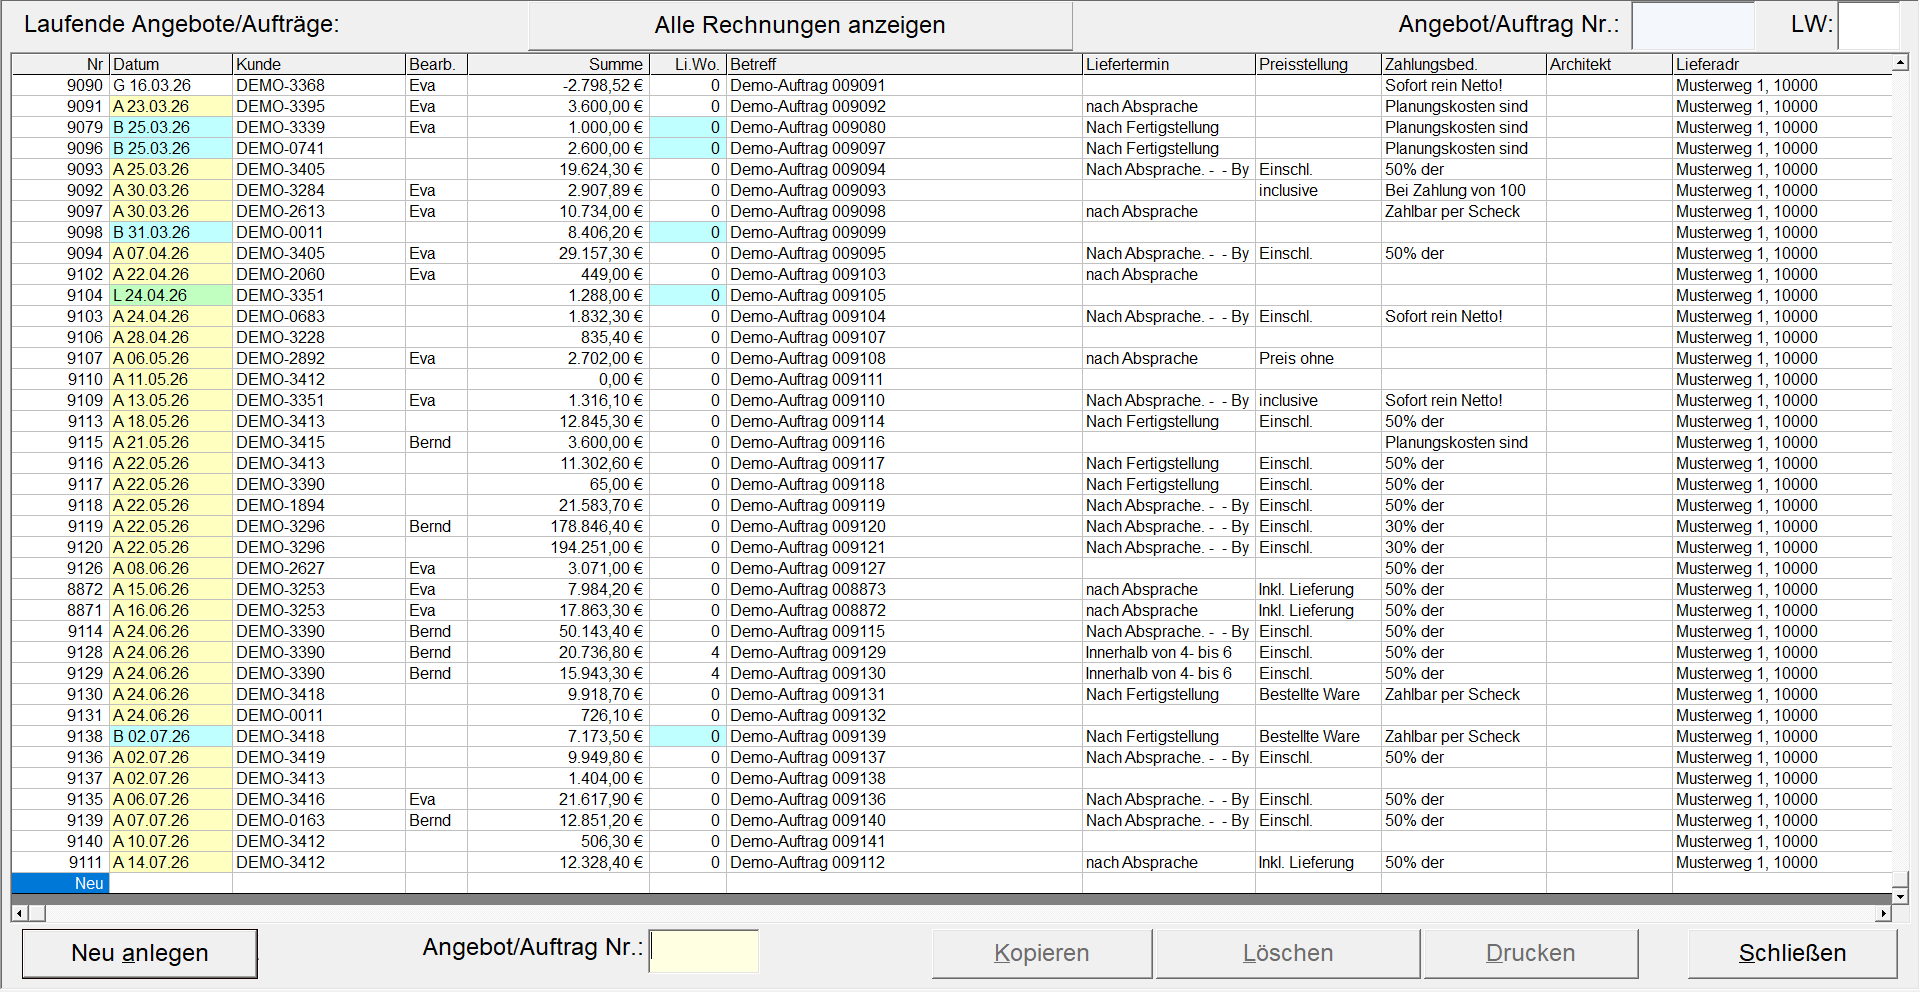Image resolution: width=1920 pixels, height=992 pixels.
Task: Click Preis ohne in row 9107
Action: coord(1318,359)
